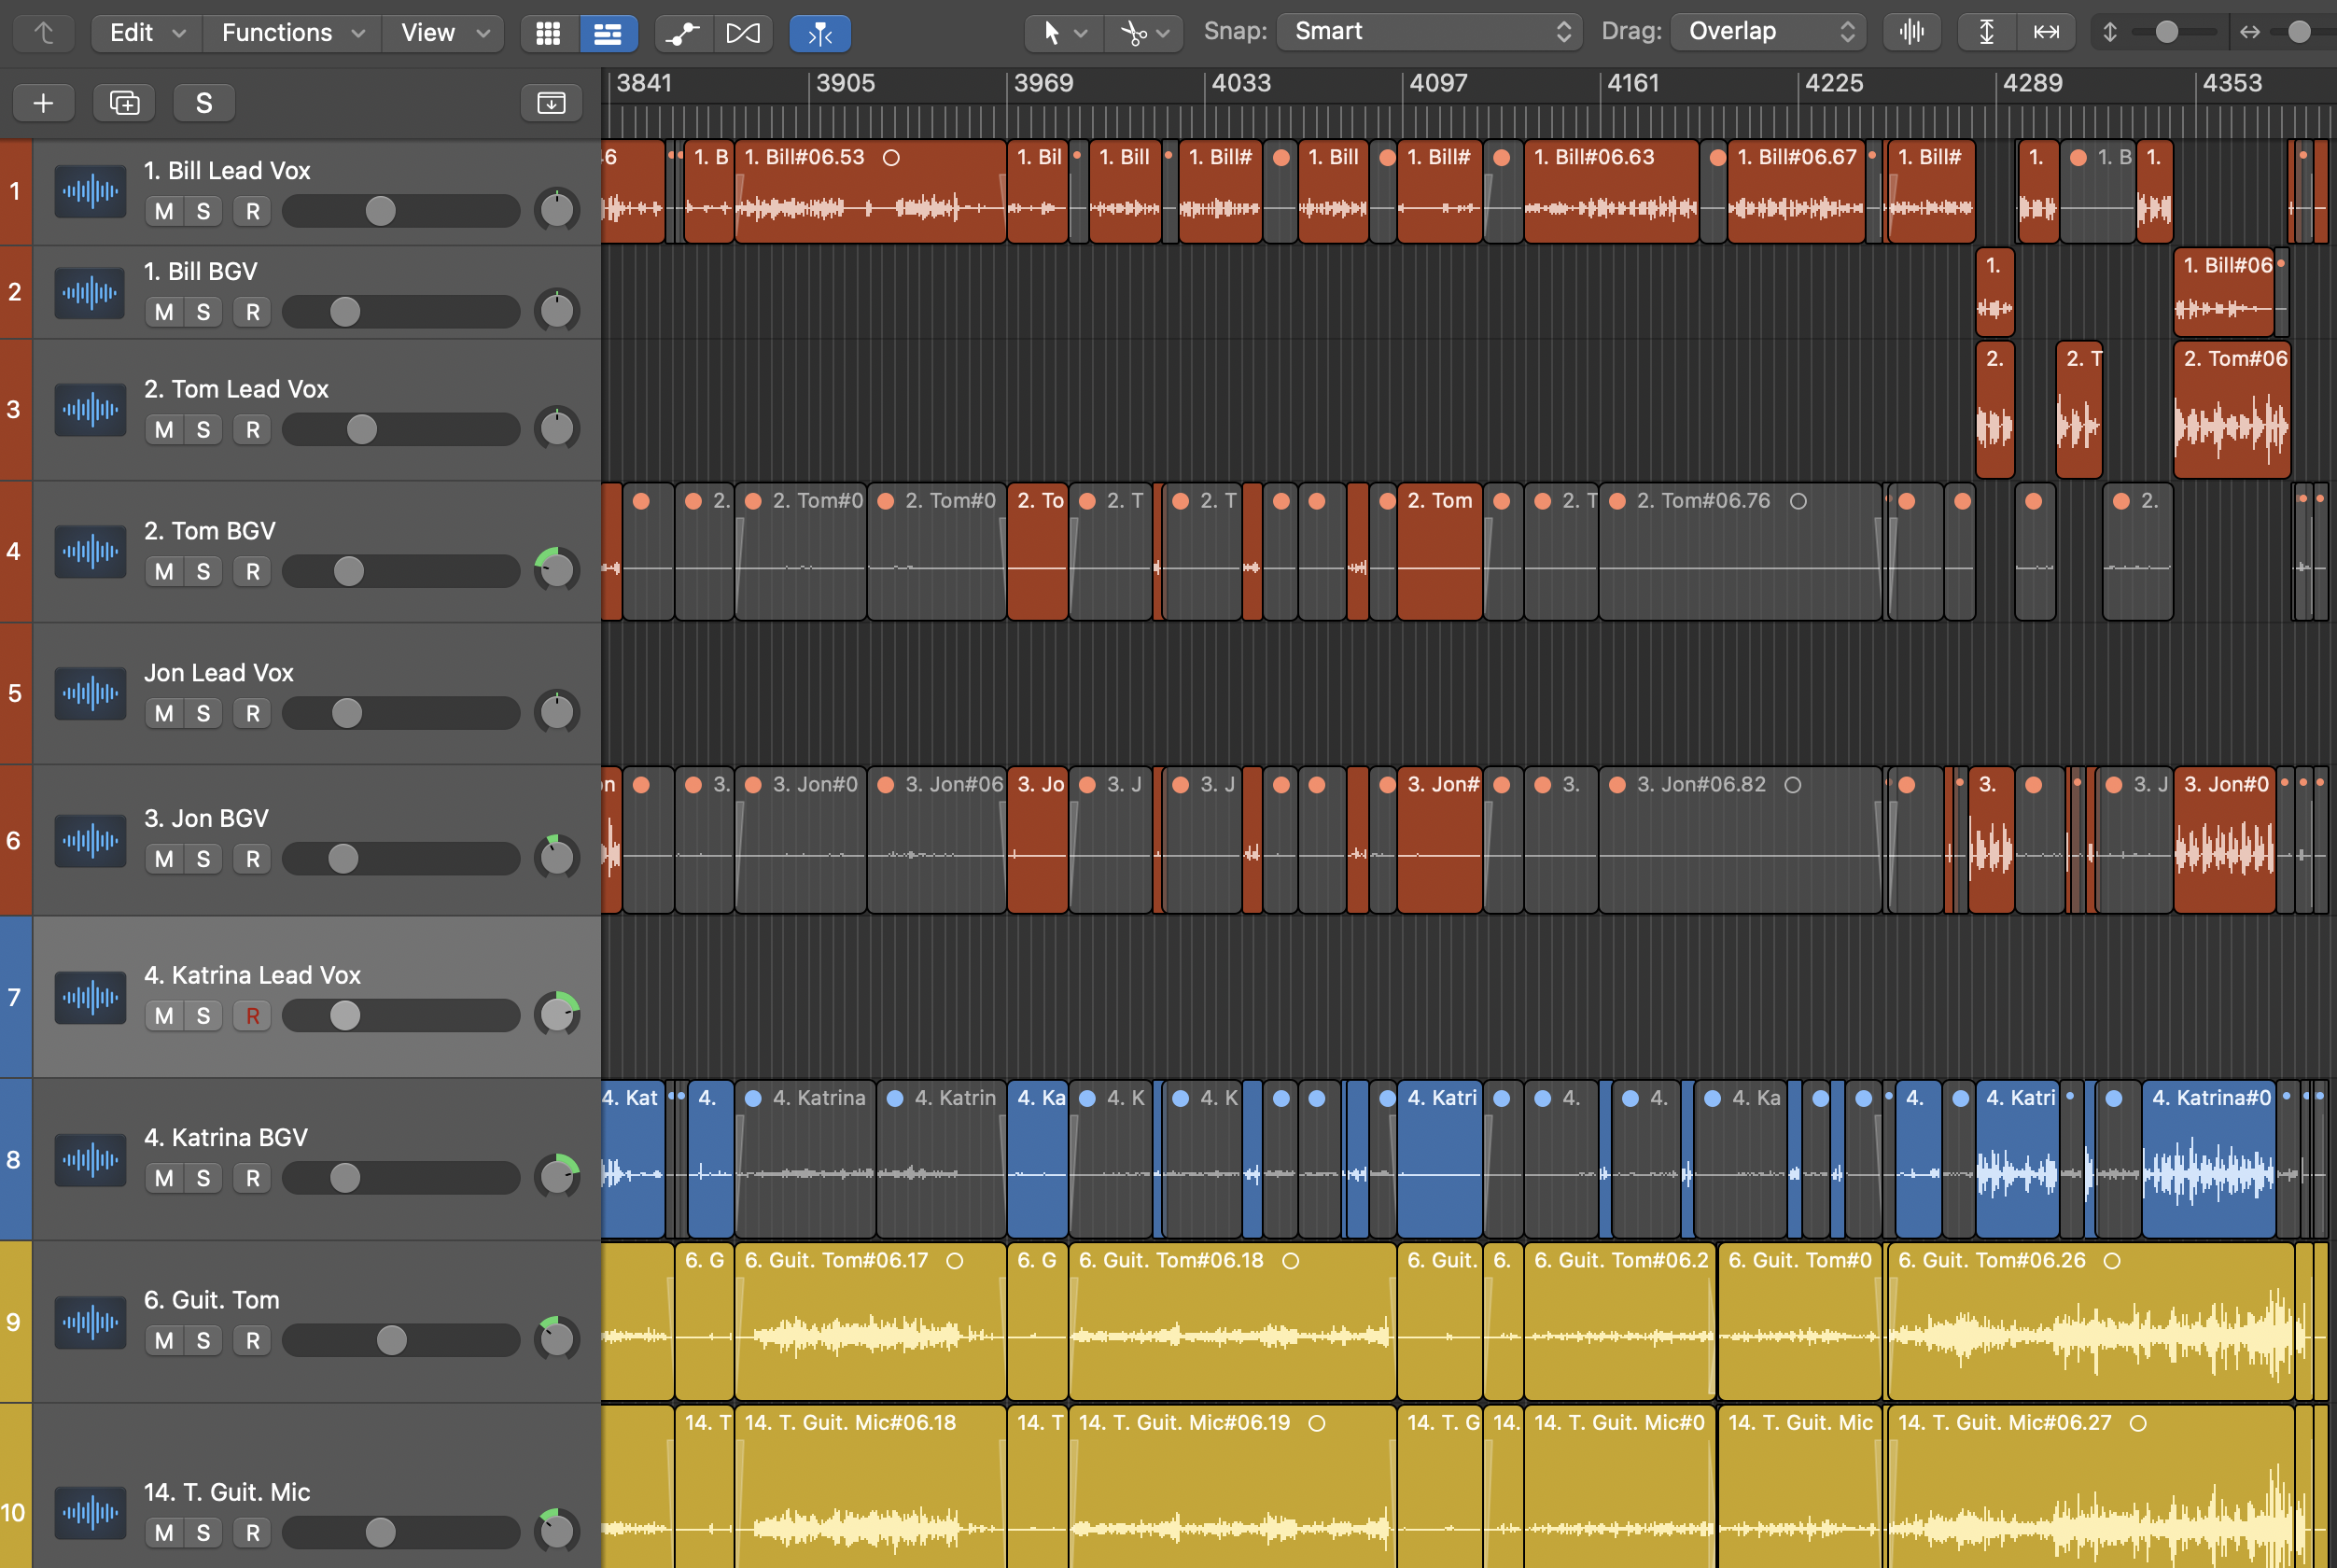Click the duplicate track icon

(x=124, y=103)
